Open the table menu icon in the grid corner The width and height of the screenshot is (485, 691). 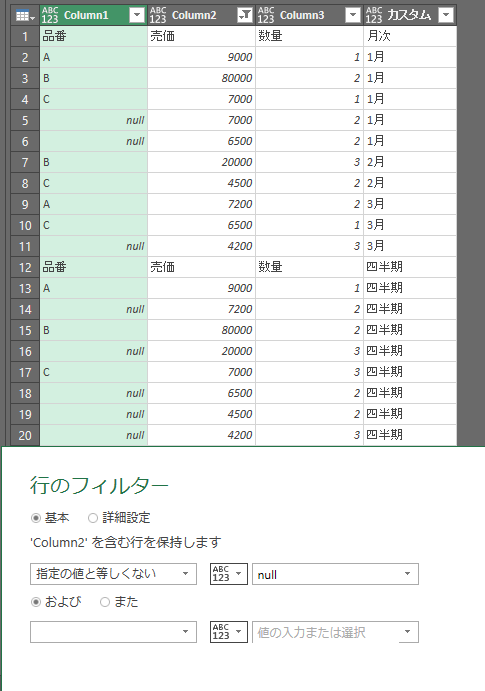pos(25,15)
